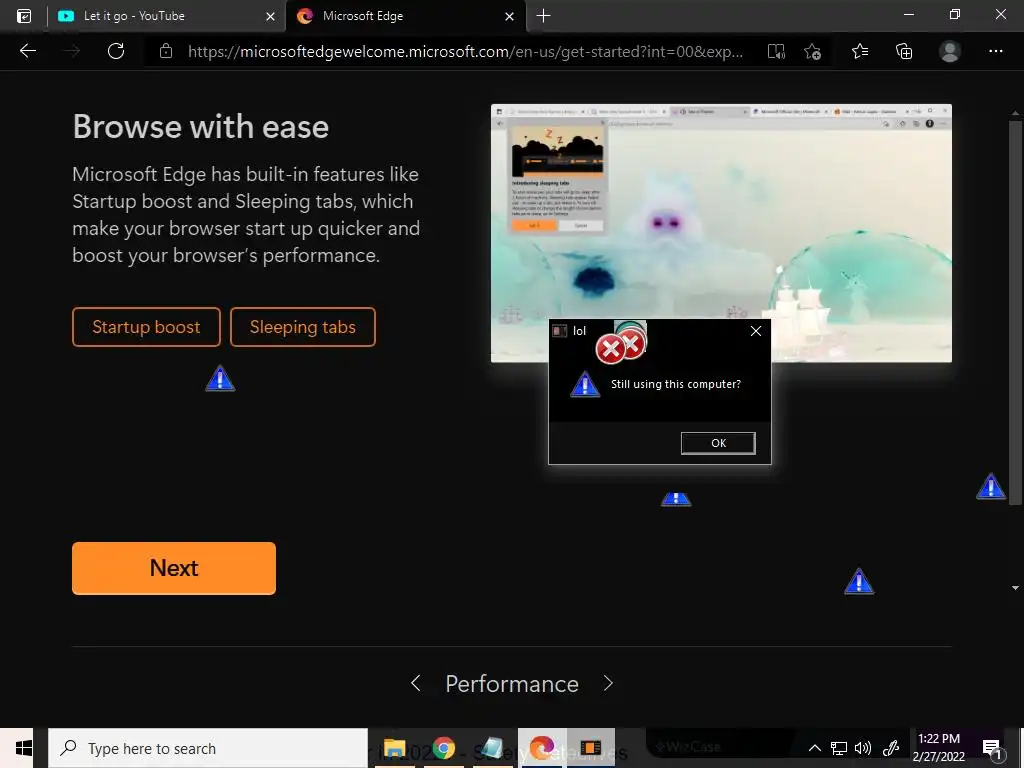
Task: Click the page vertical scrollbar
Action: coord(1015,313)
